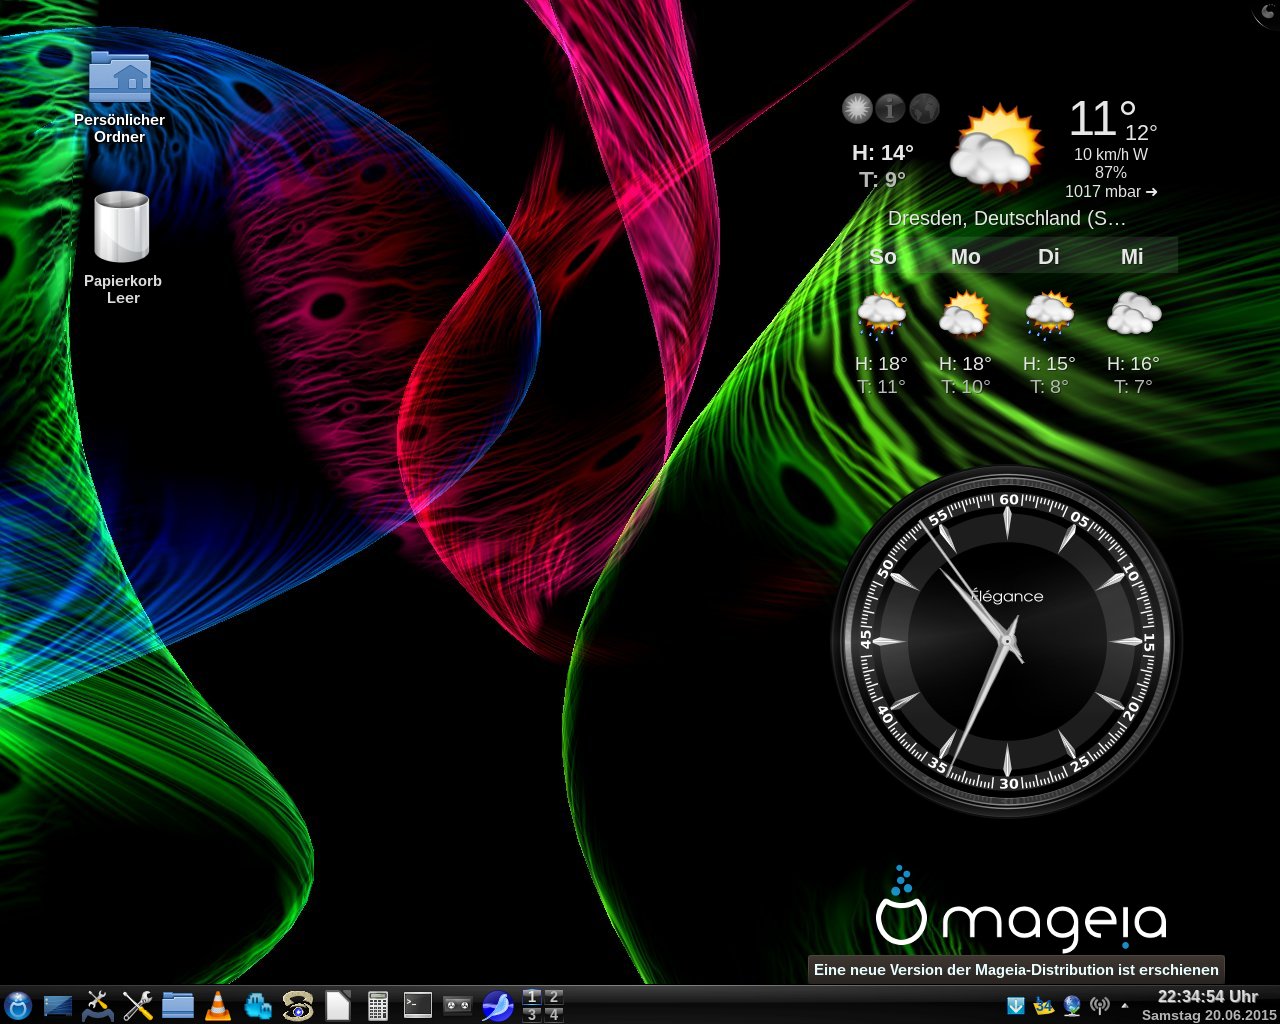Launch the calculator from the panel

[378, 1005]
